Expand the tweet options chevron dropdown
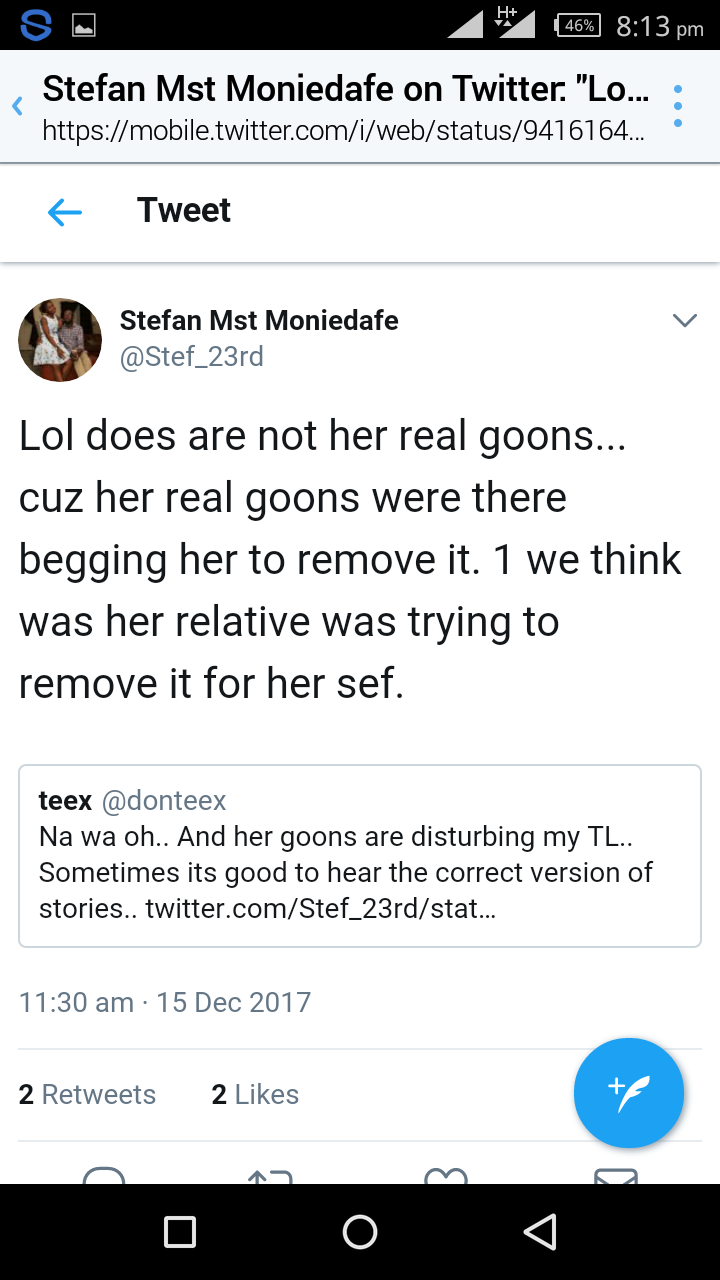This screenshot has height=1280, width=720. click(x=685, y=321)
